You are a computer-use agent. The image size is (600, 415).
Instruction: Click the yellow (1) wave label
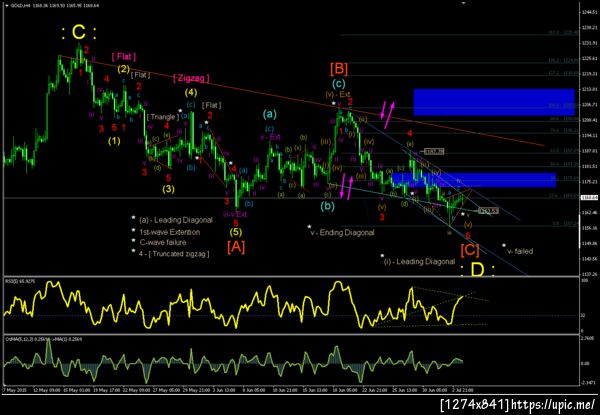tap(114, 141)
